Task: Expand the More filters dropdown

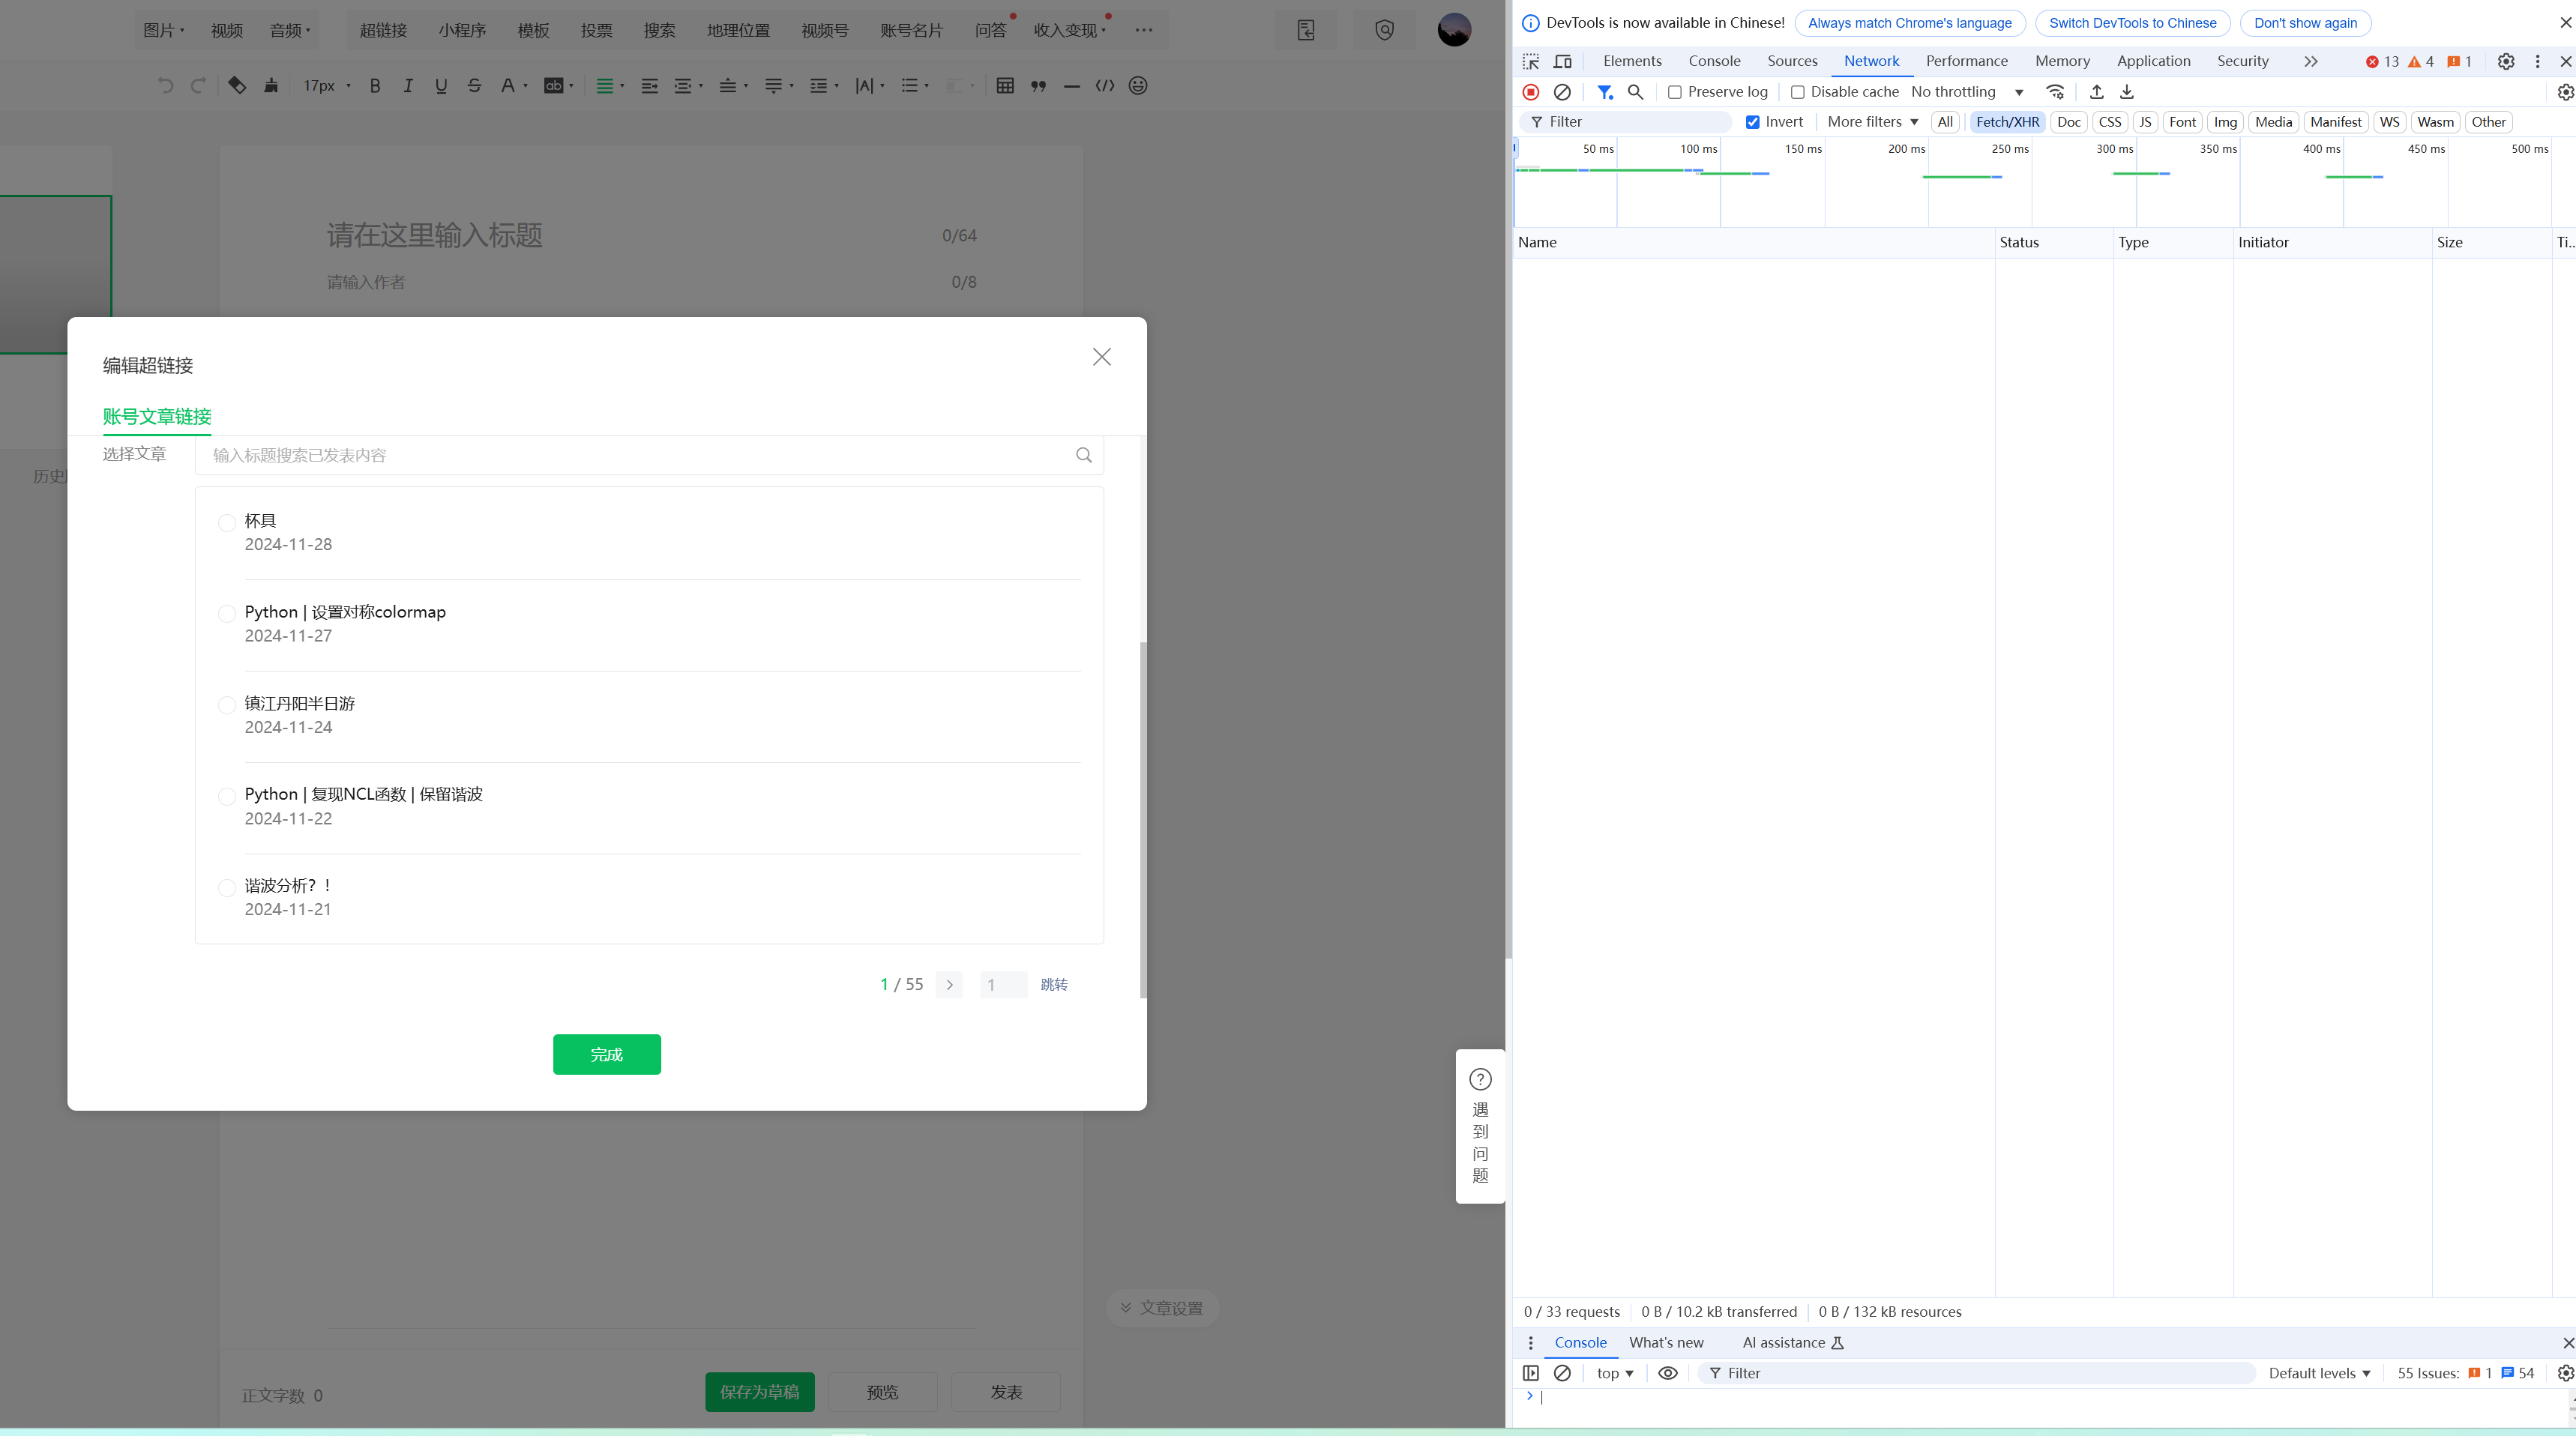Action: click(1872, 122)
